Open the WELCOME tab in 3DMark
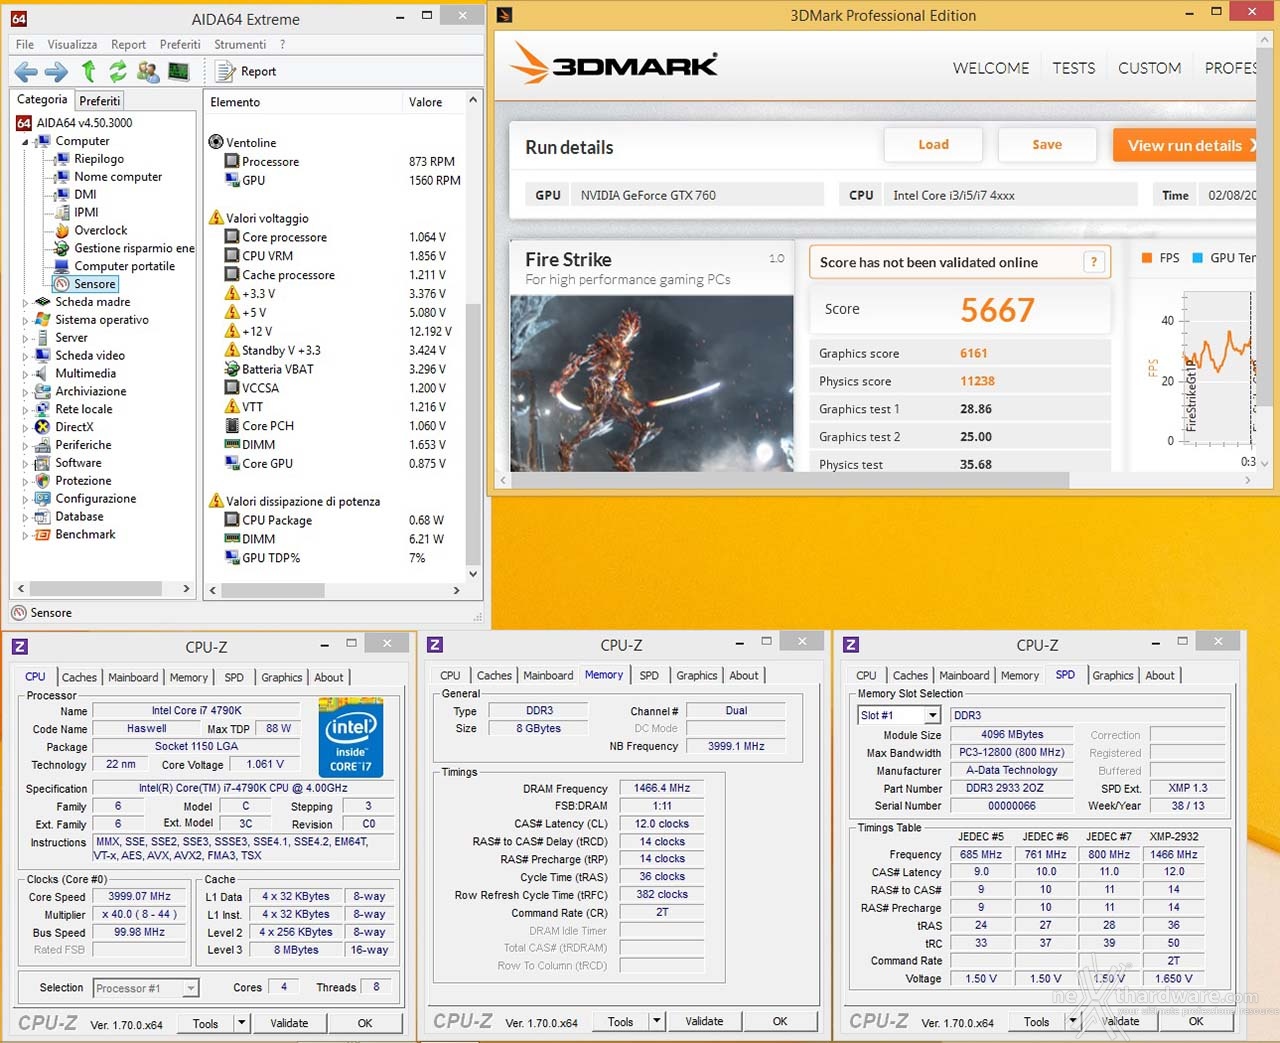Image resolution: width=1280 pixels, height=1043 pixels. coord(991,68)
